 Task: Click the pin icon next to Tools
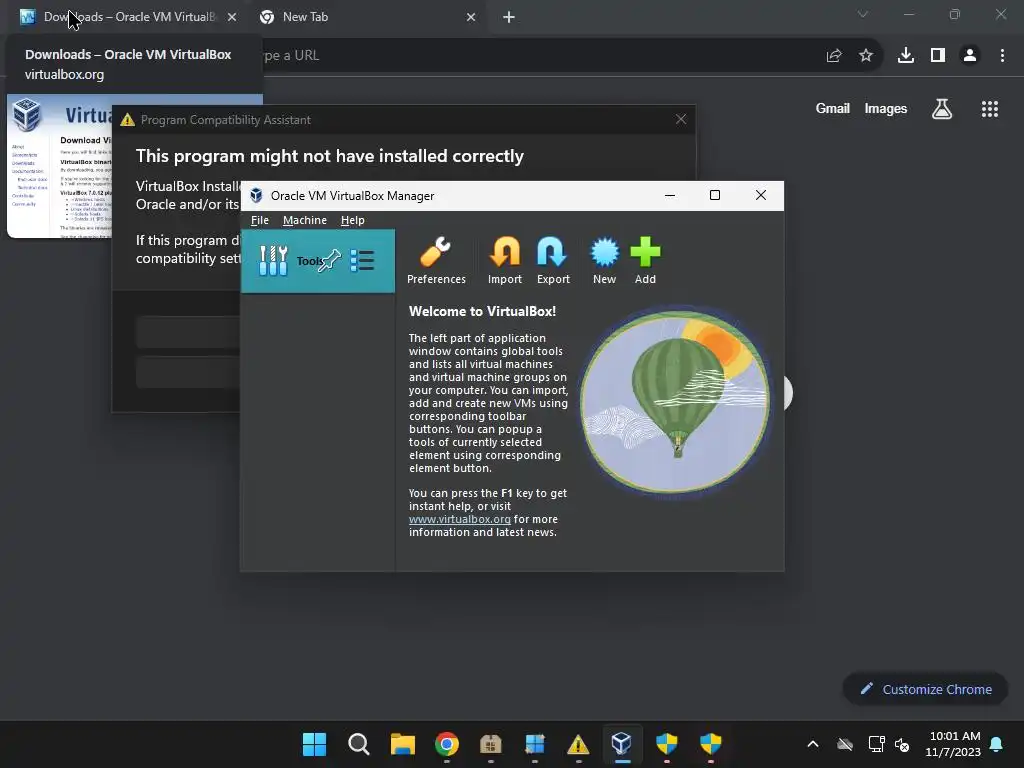(329, 261)
